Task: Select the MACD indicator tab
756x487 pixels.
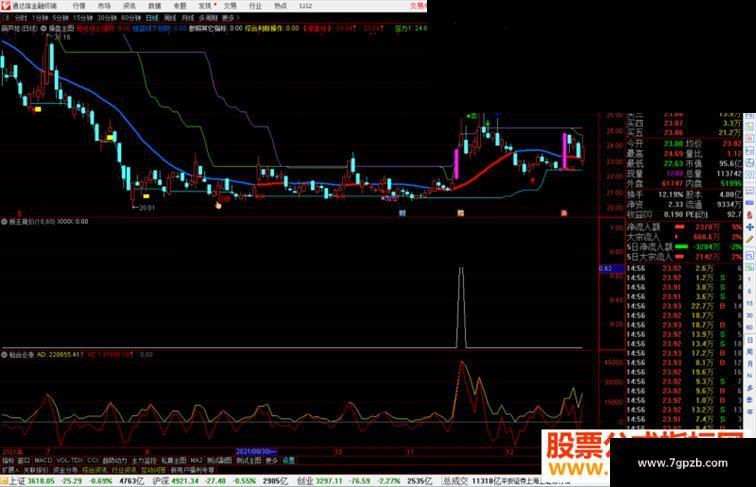Action: (43, 460)
